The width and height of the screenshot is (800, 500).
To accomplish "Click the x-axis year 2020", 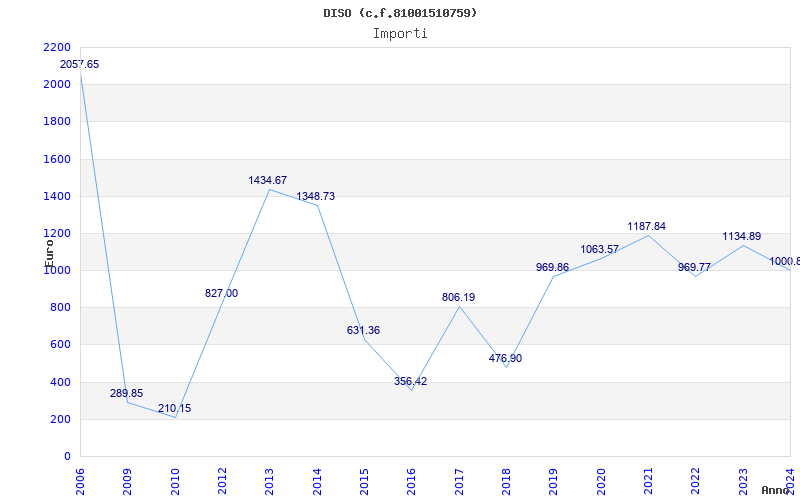I will pos(601,481).
